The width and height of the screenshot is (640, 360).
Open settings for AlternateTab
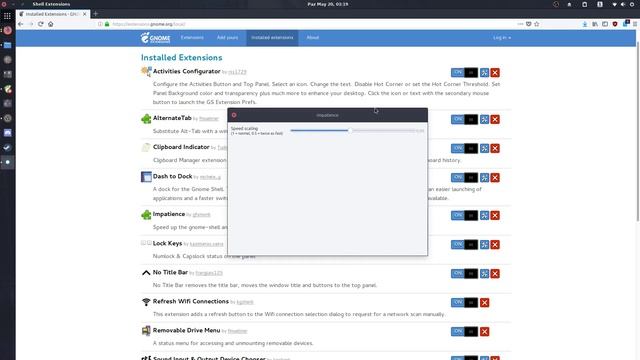click(x=484, y=119)
